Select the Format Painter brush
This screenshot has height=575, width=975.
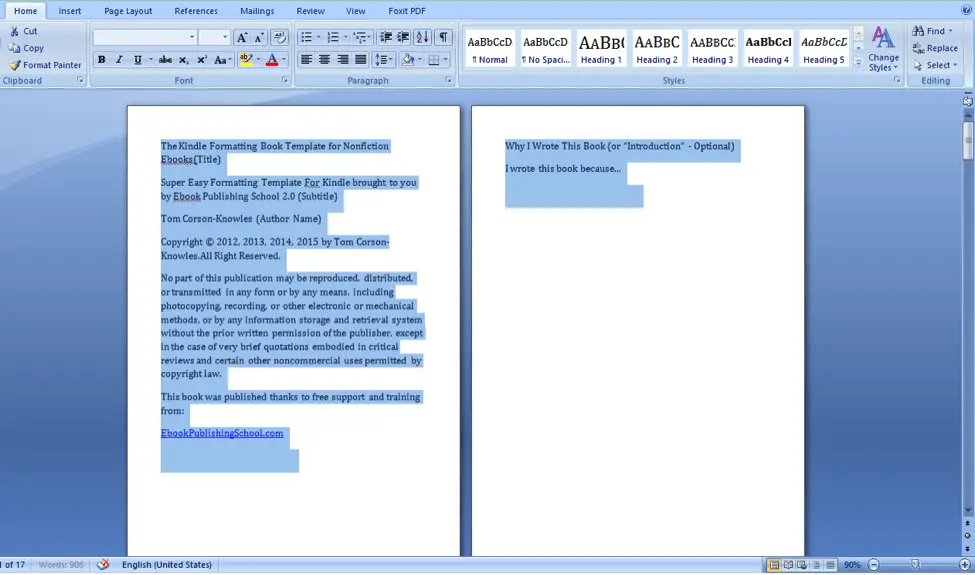coord(15,65)
